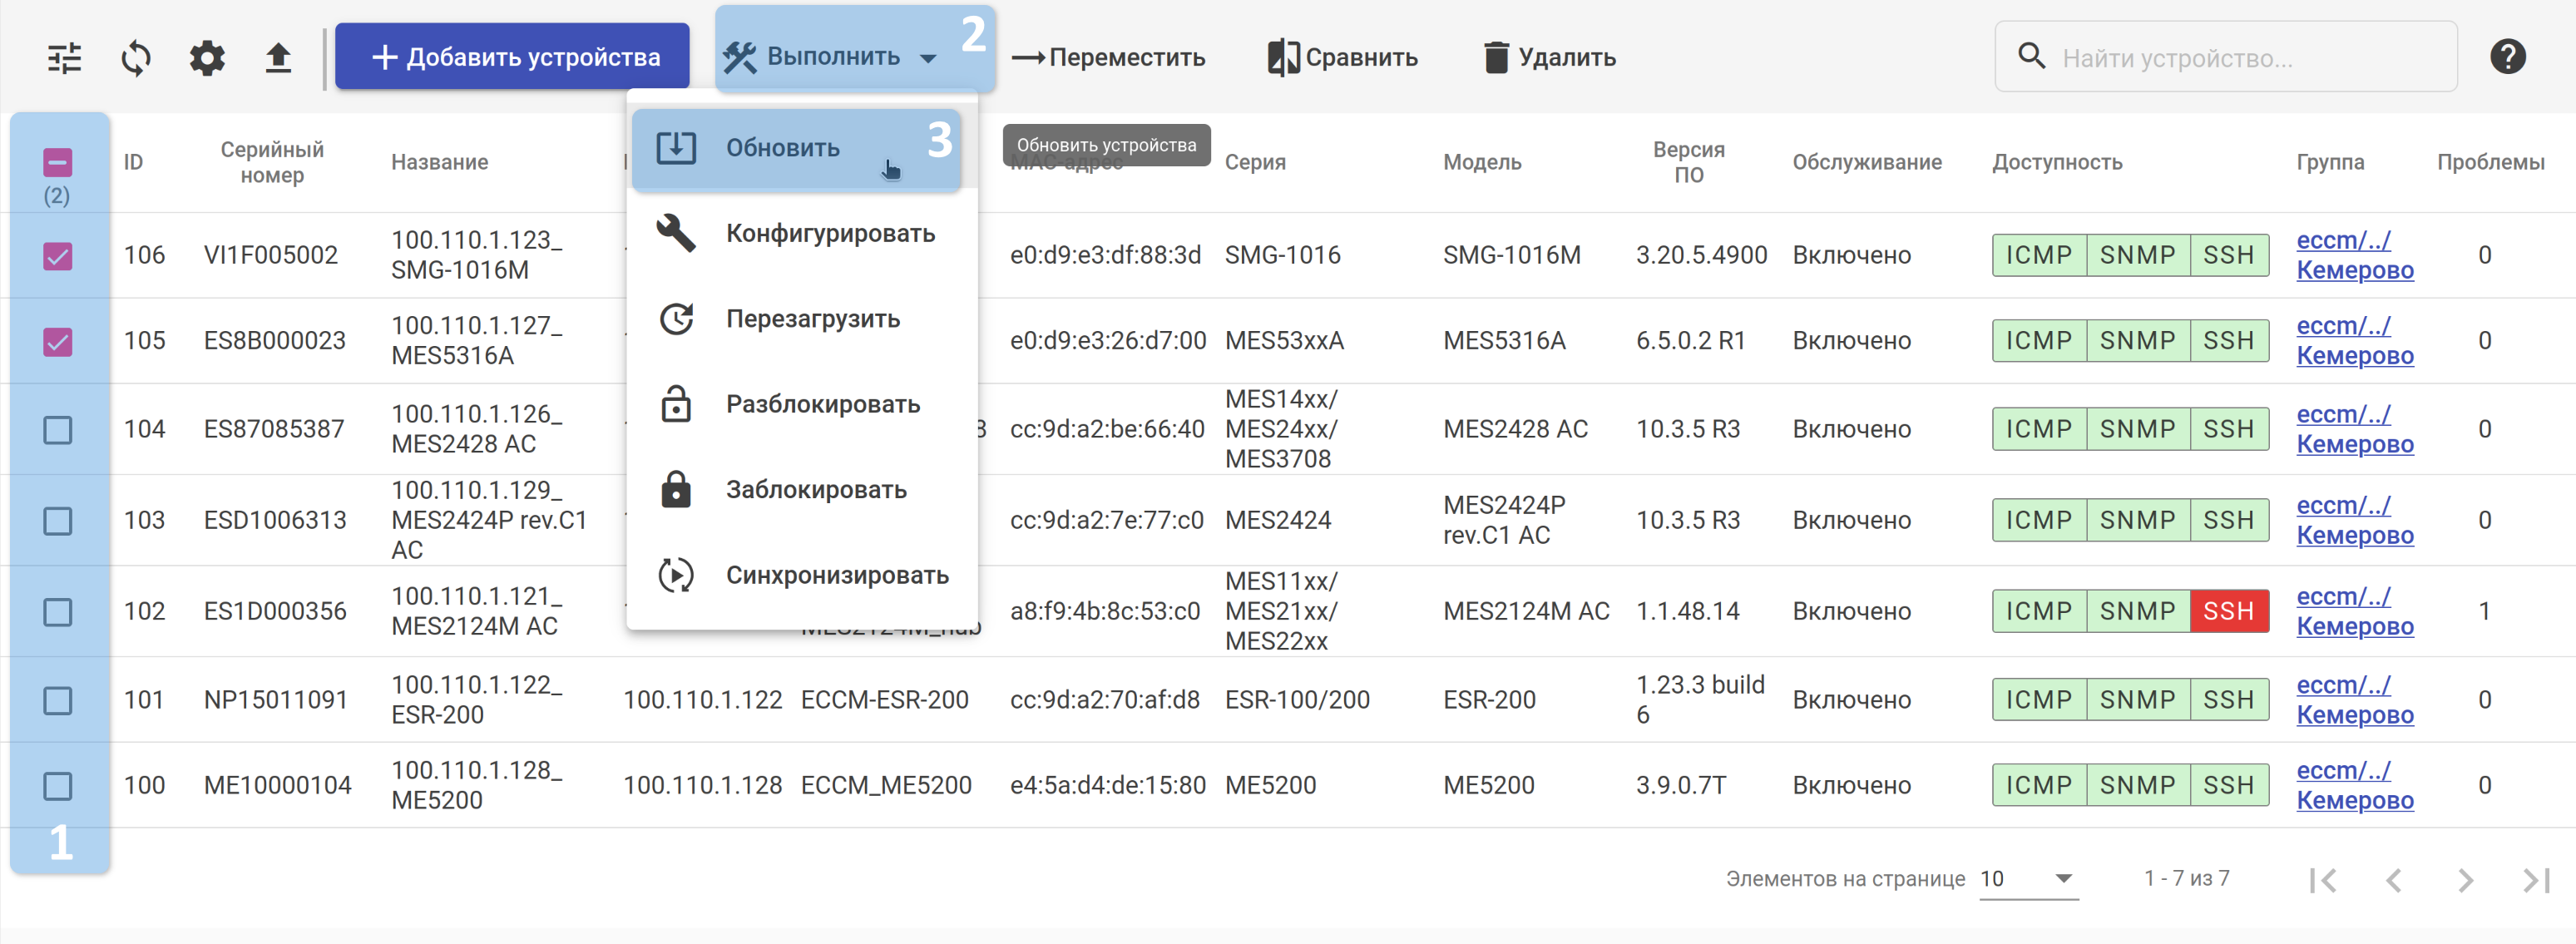
Task: Select the checkbox for device 104
Action: click(58, 430)
